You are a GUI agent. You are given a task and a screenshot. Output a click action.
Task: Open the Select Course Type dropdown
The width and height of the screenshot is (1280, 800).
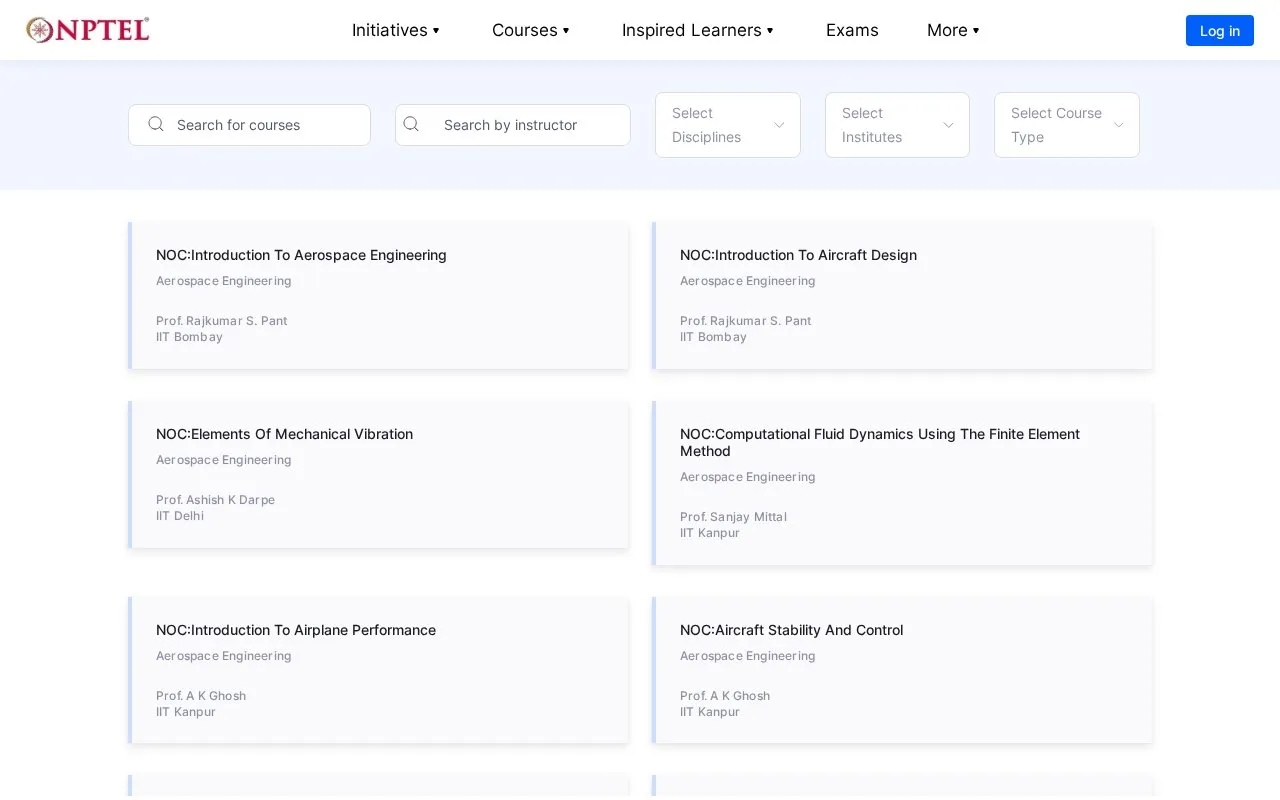click(x=1067, y=125)
